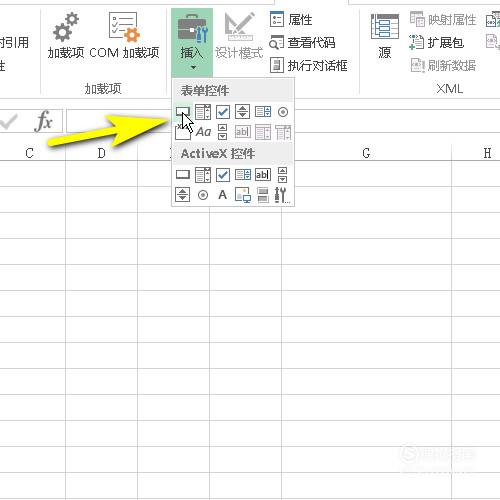Viewport: 500px width, 500px height.
Task: Open 扩展包 expansion packs
Action: pyautogui.click(x=436, y=43)
